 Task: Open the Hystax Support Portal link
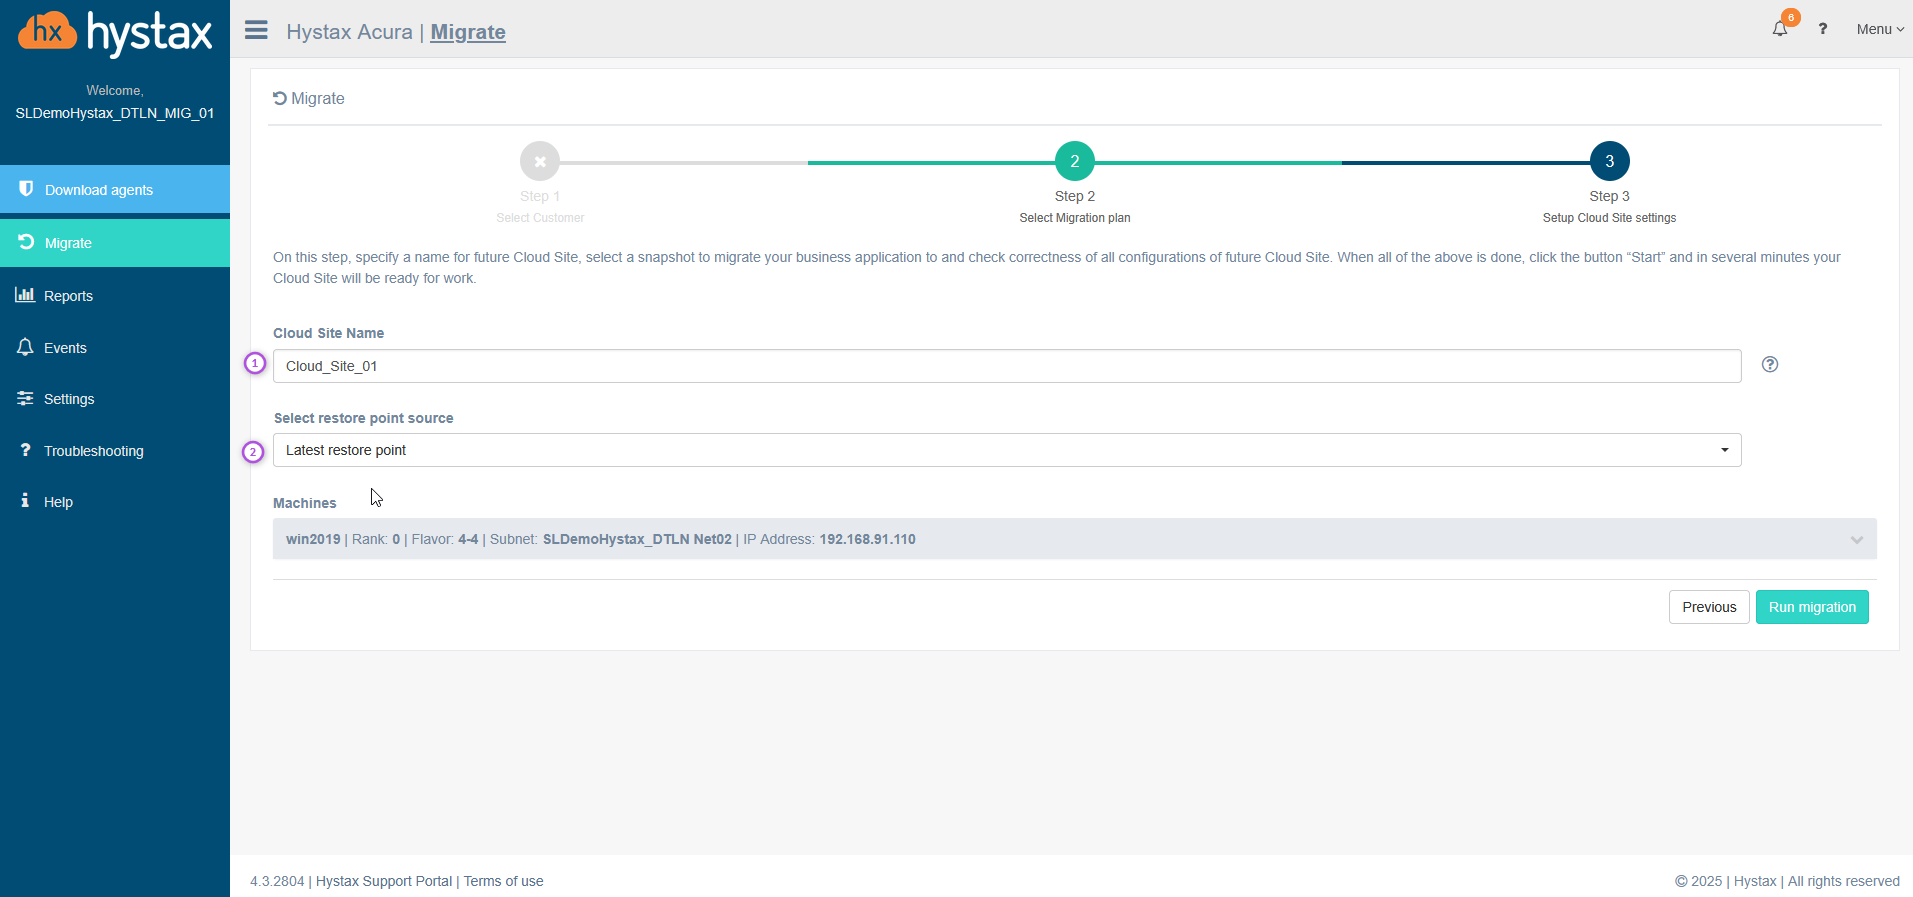384,881
